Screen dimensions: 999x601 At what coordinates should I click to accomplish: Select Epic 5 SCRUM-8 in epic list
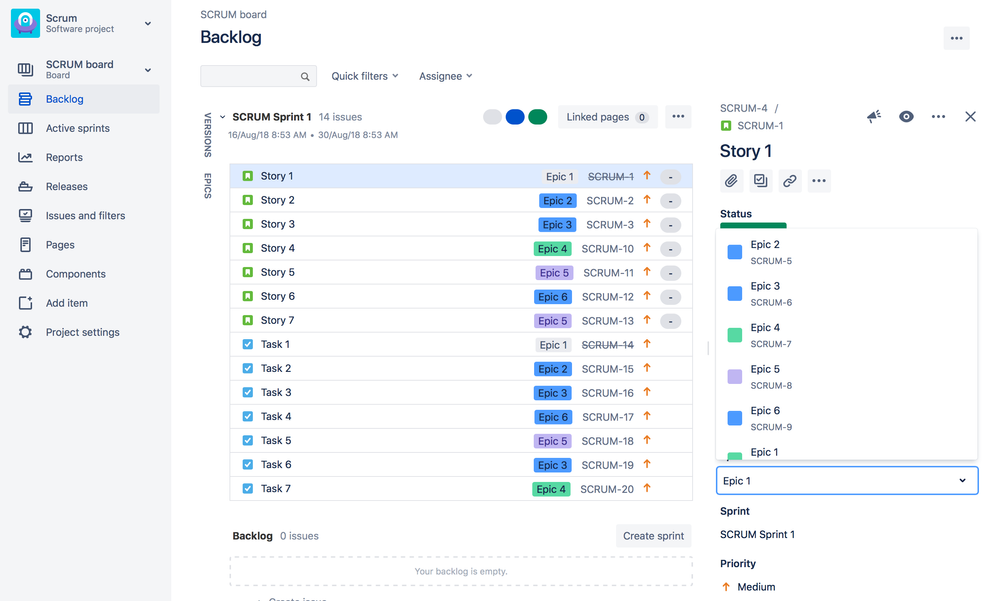pos(847,377)
